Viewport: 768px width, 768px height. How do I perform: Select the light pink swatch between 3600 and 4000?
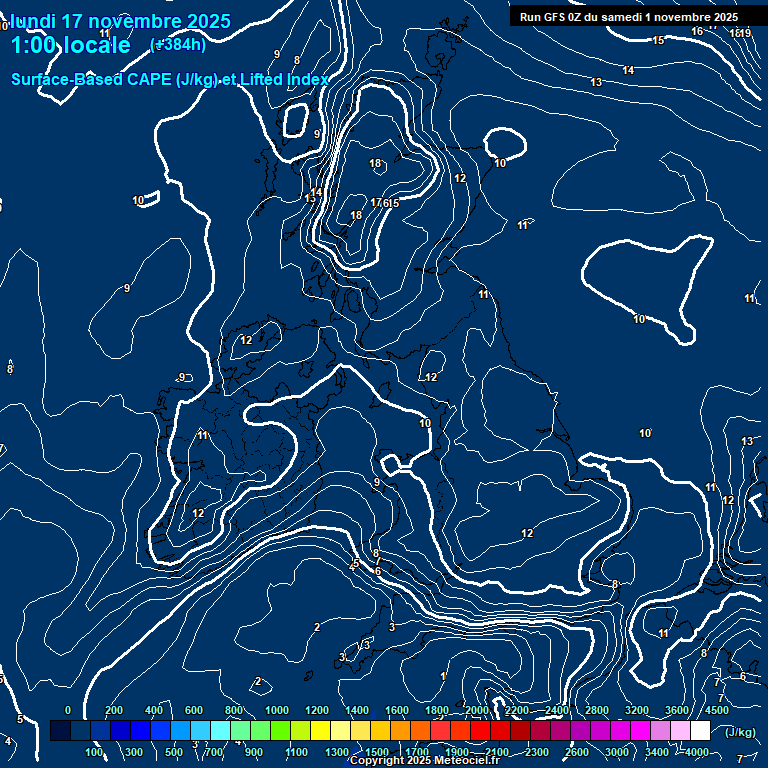click(x=680, y=730)
